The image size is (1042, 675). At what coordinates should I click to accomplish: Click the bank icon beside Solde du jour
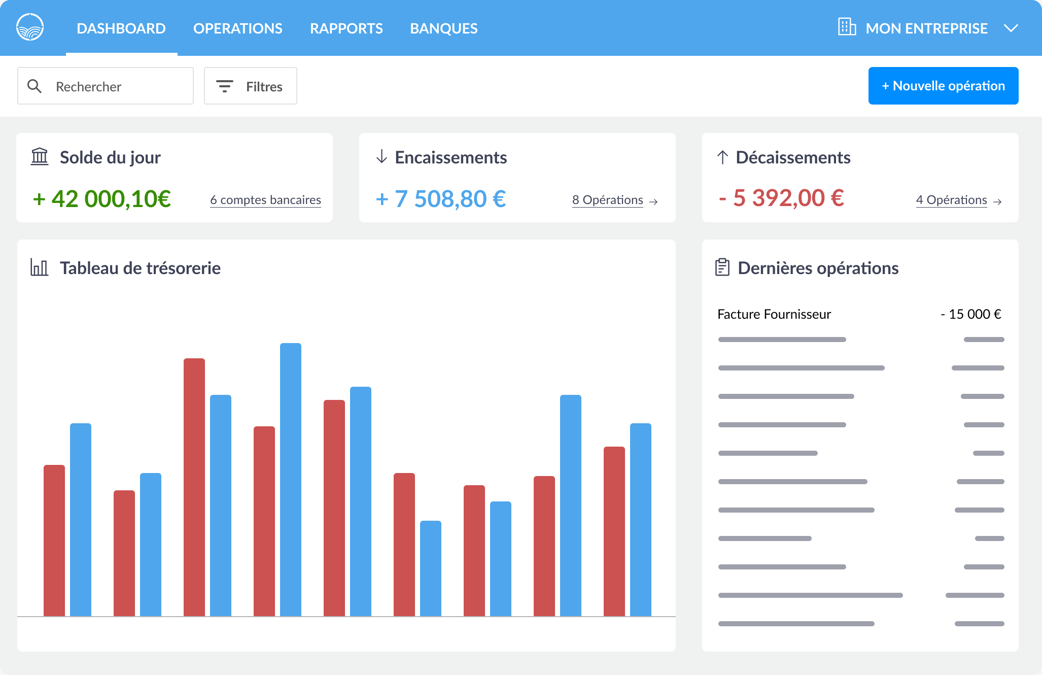click(40, 157)
